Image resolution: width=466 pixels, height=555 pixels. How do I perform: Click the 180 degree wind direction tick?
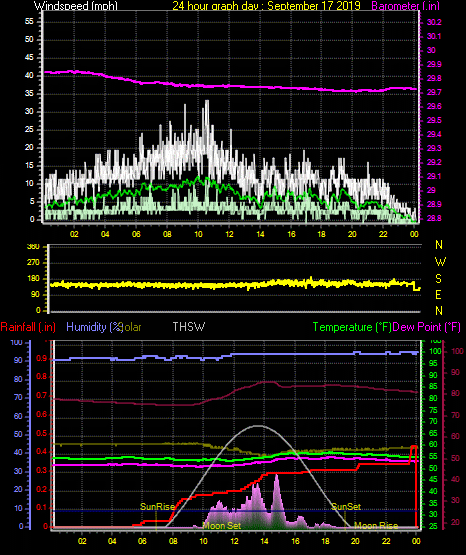(33, 279)
